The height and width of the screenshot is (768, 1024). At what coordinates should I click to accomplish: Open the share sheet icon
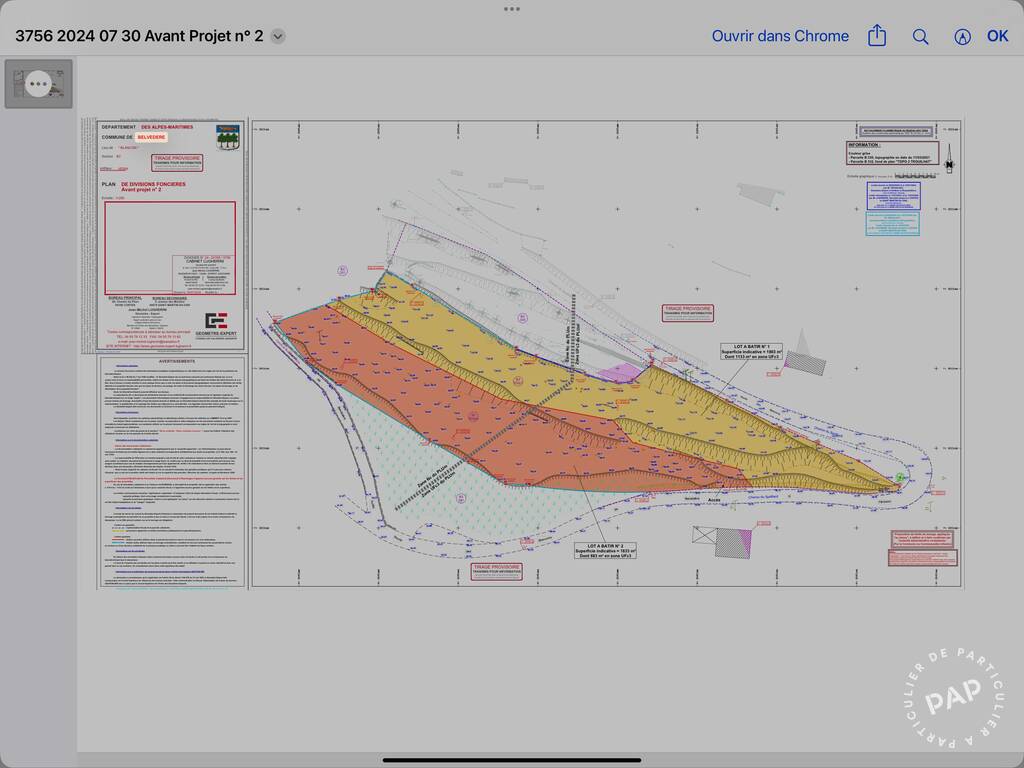coord(877,35)
